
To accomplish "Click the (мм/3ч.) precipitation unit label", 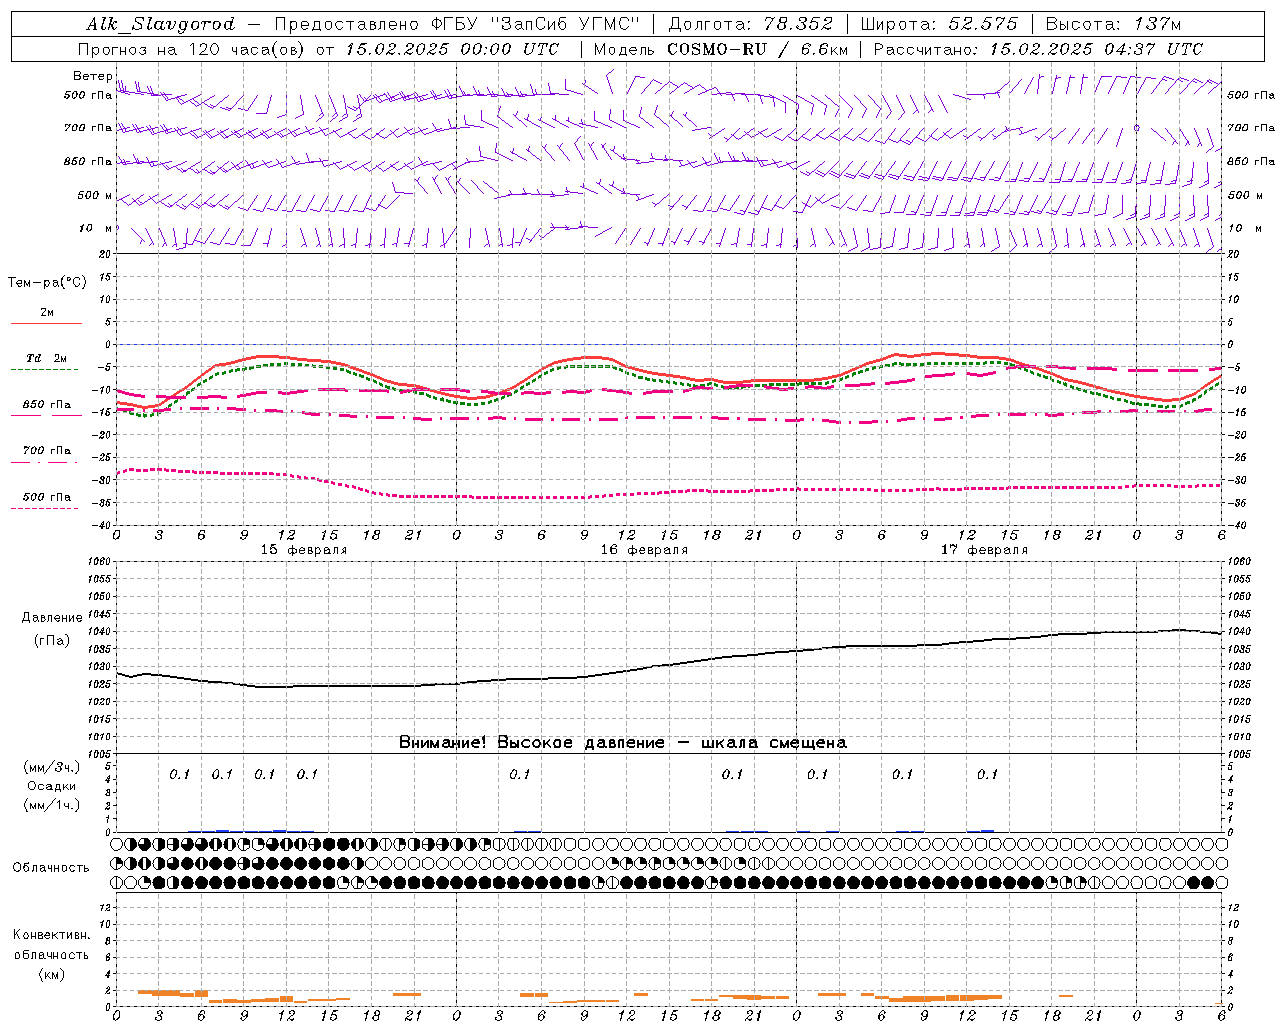I will pos(52,767).
